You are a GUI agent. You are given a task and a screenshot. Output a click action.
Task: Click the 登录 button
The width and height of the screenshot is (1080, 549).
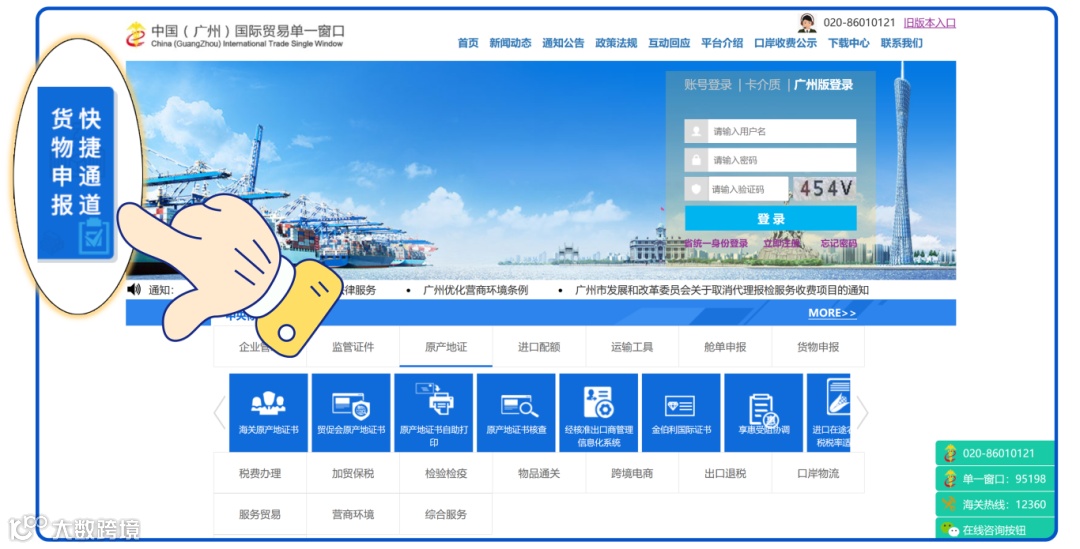coord(771,218)
